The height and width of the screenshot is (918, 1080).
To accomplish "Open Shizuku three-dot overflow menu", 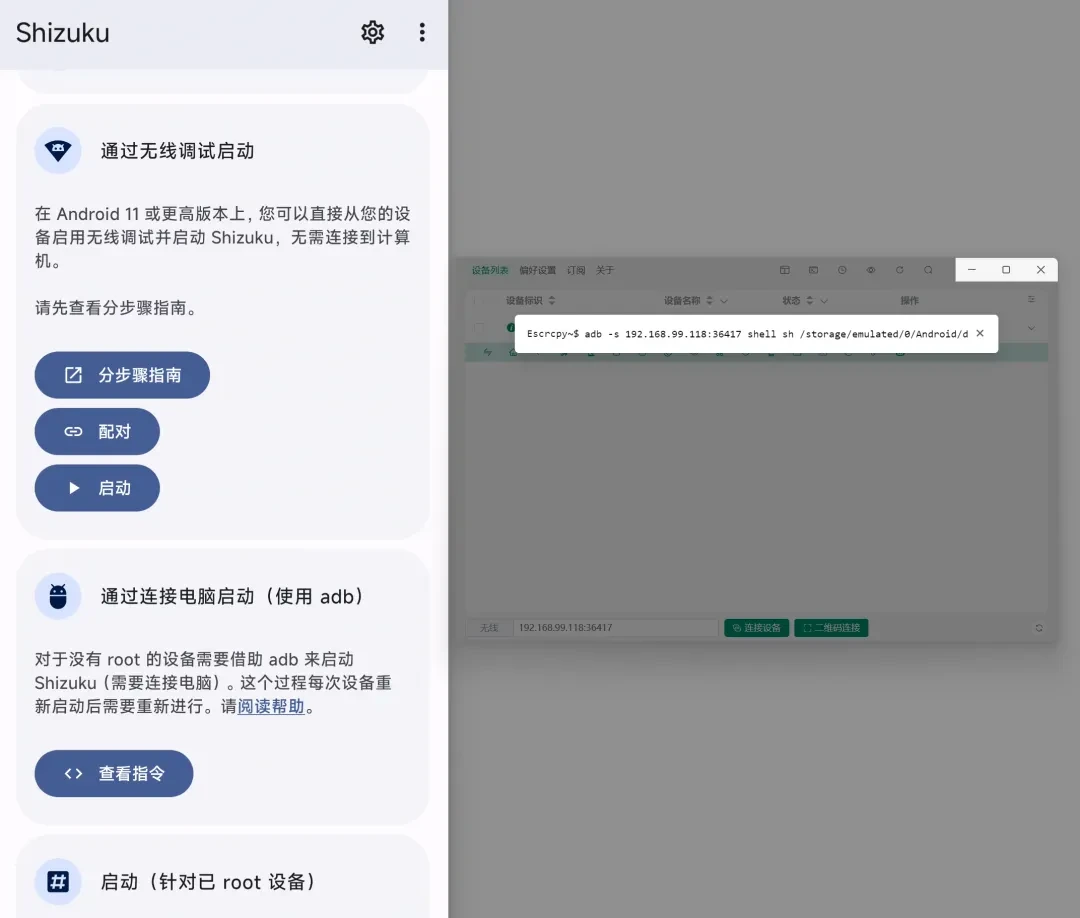I will point(422,32).
